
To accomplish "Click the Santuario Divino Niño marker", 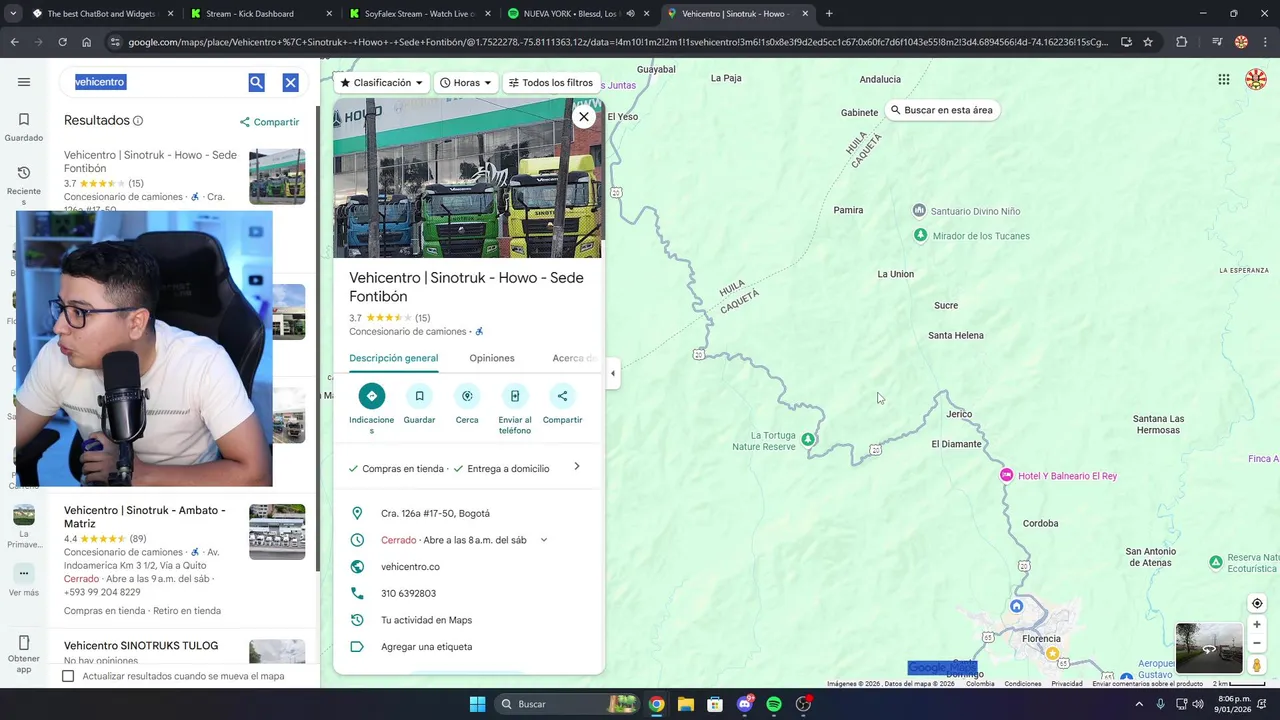I will coord(919,210).
